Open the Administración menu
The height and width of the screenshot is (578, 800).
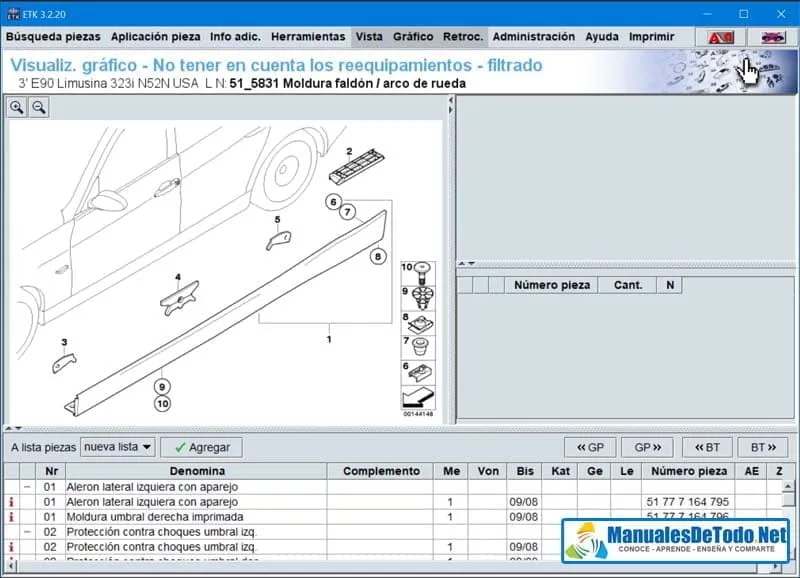[533, 37]
